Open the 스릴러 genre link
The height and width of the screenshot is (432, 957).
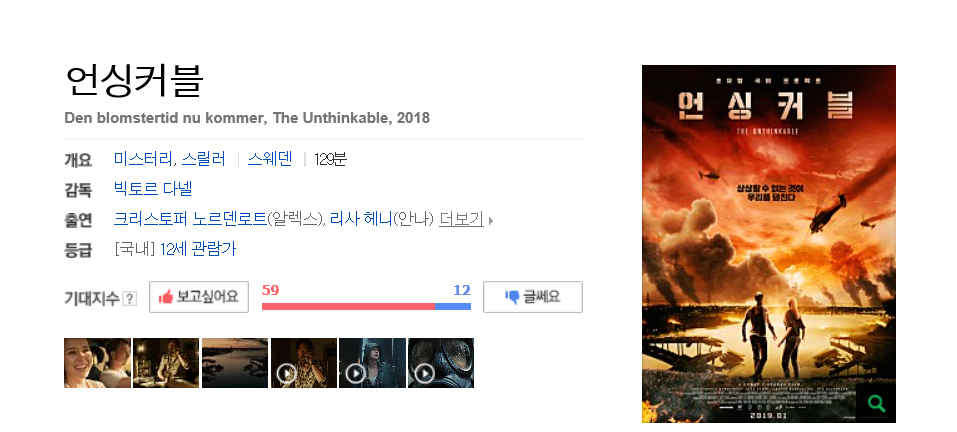tap(204, 159)
